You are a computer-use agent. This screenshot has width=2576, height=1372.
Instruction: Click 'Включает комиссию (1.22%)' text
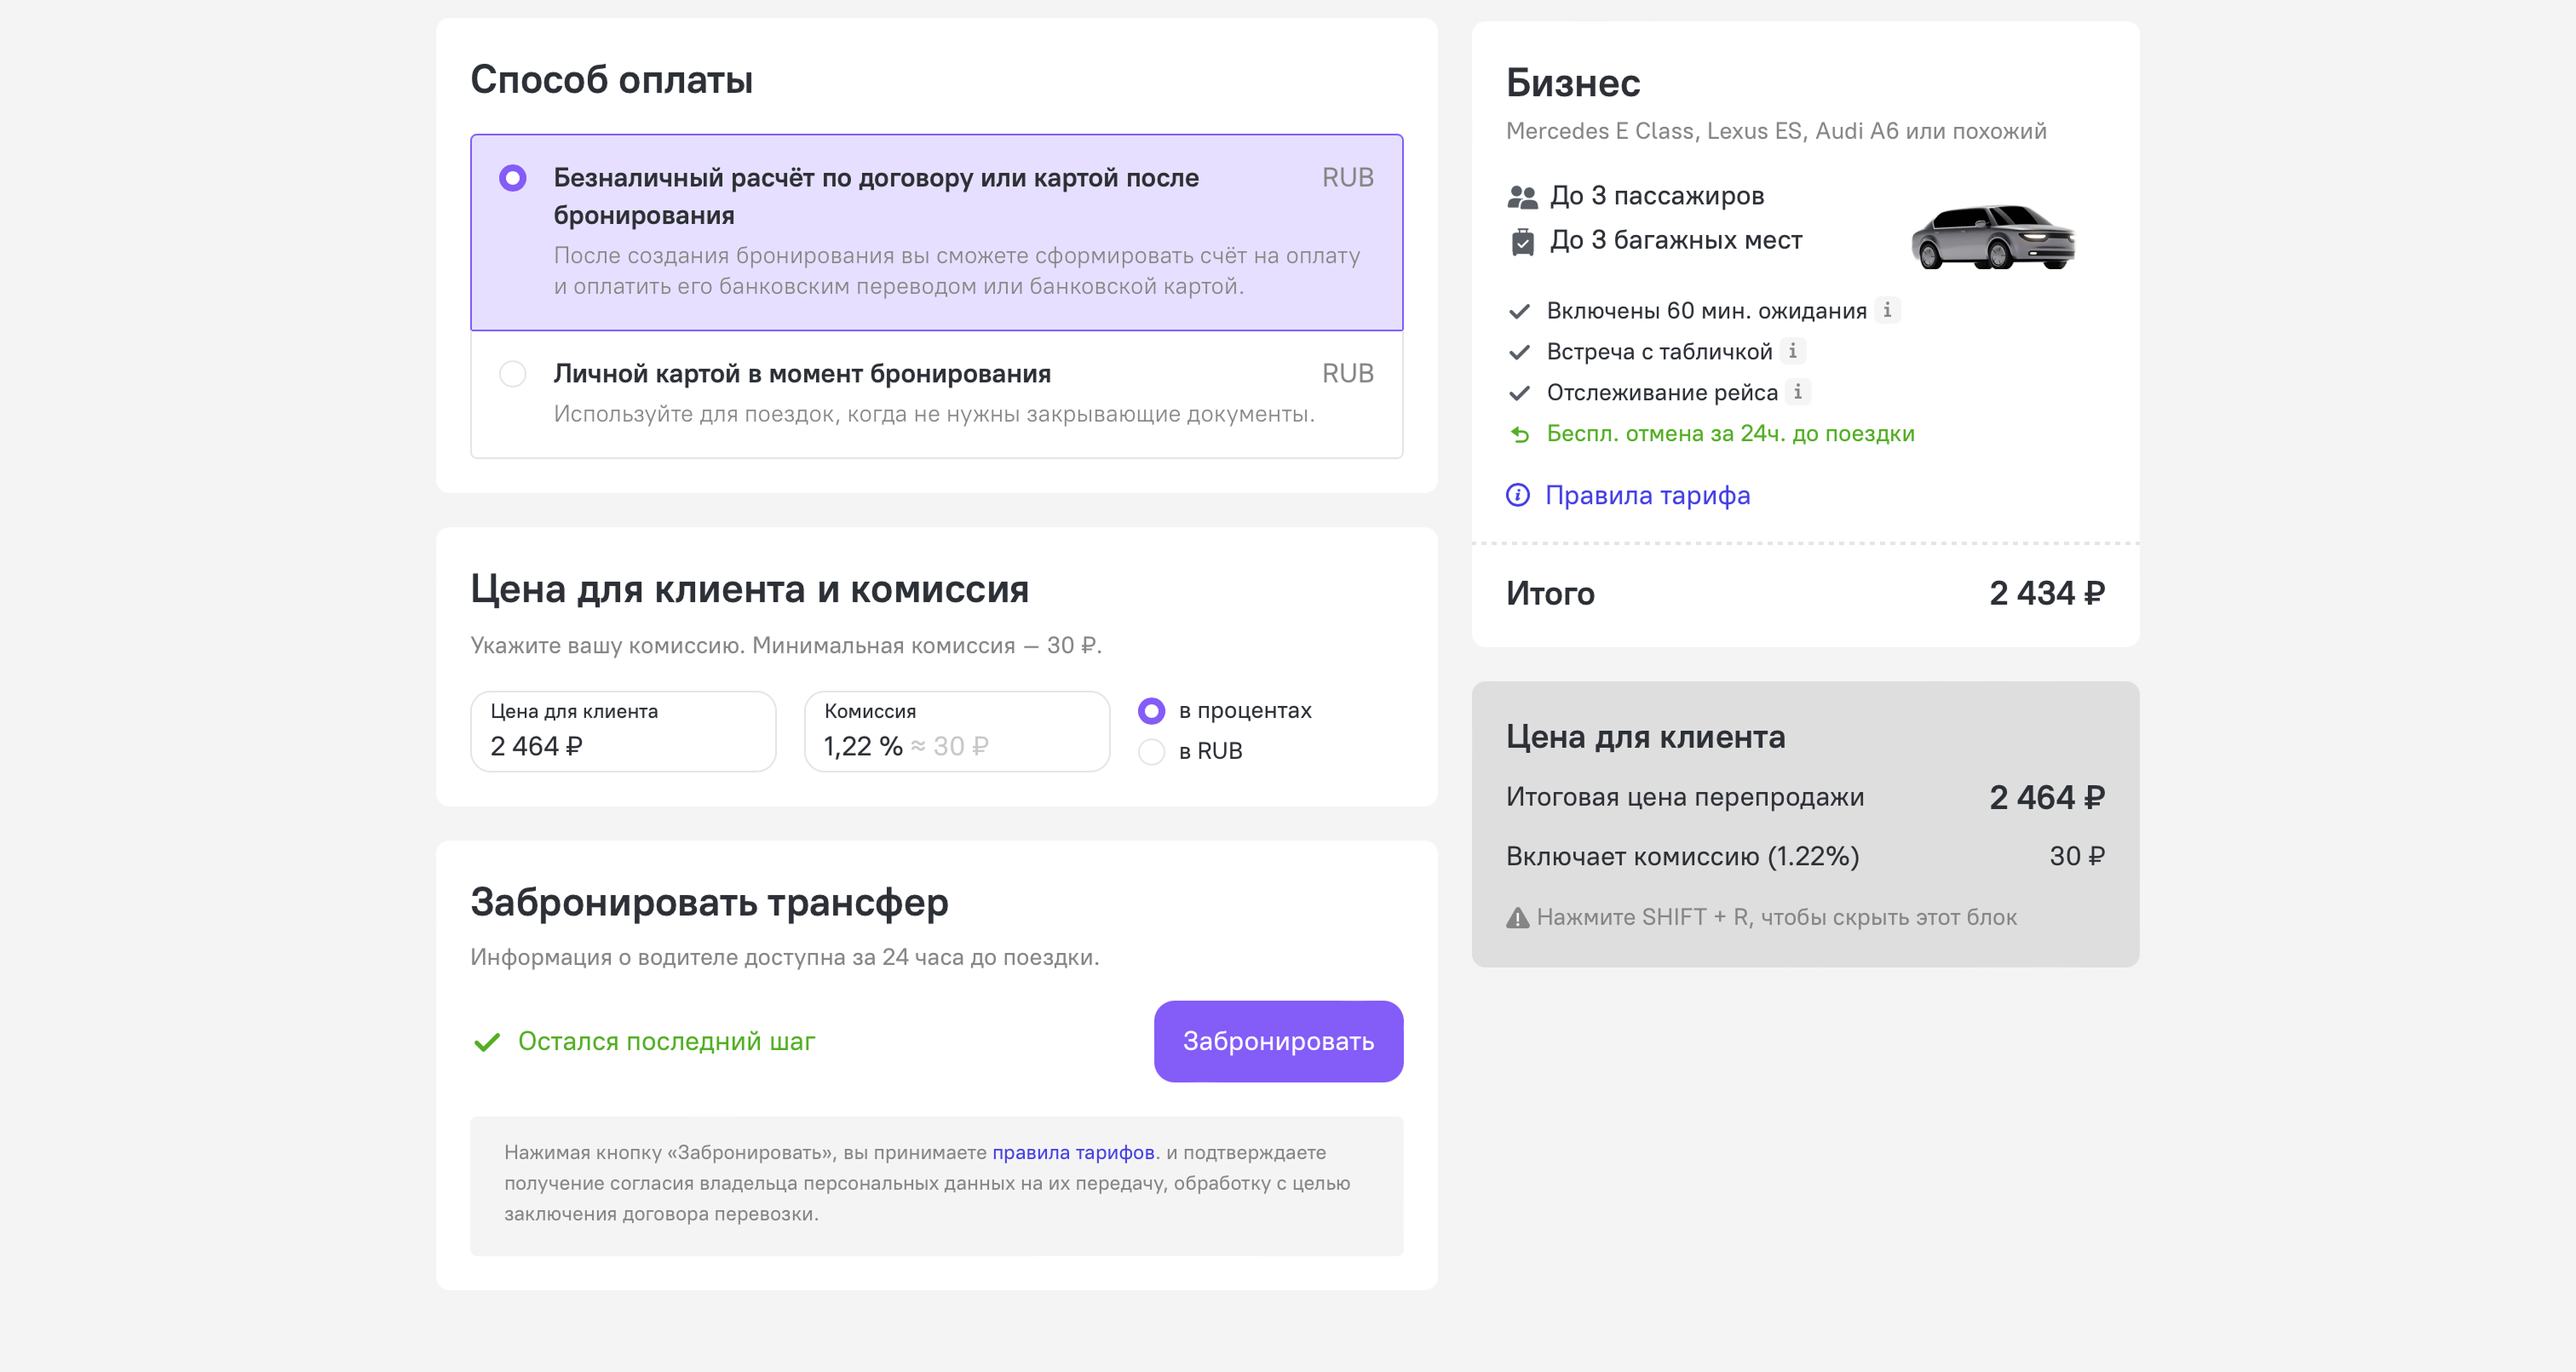pos(1682,856)
